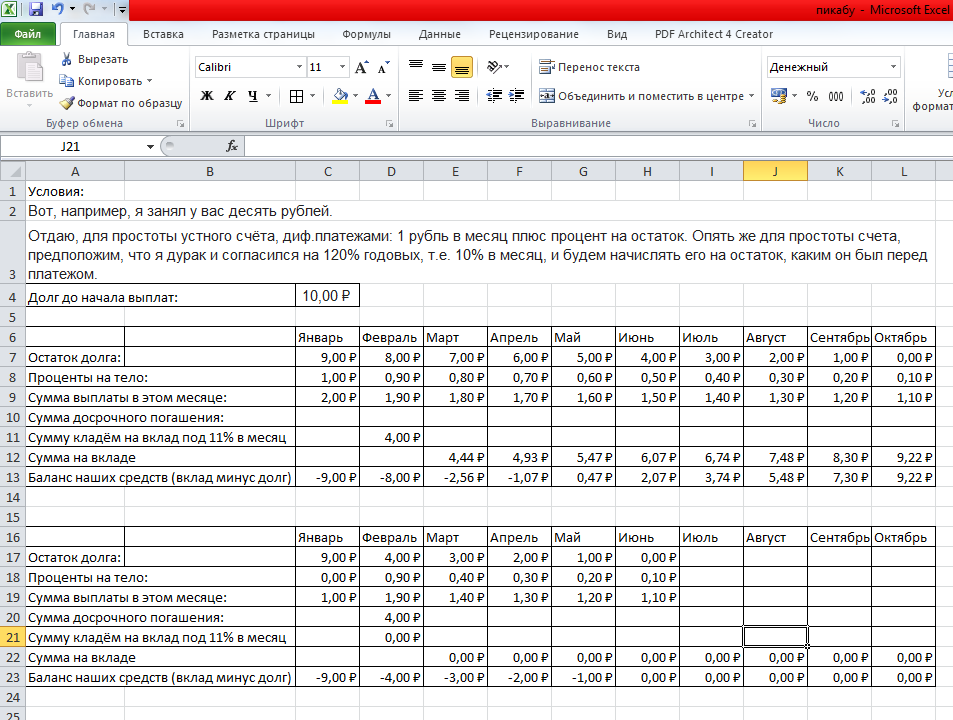The height and width of the screenshot is (720, 953).
Task: Click the Save icon in quick access toolbar
Action: coord(36,10)
